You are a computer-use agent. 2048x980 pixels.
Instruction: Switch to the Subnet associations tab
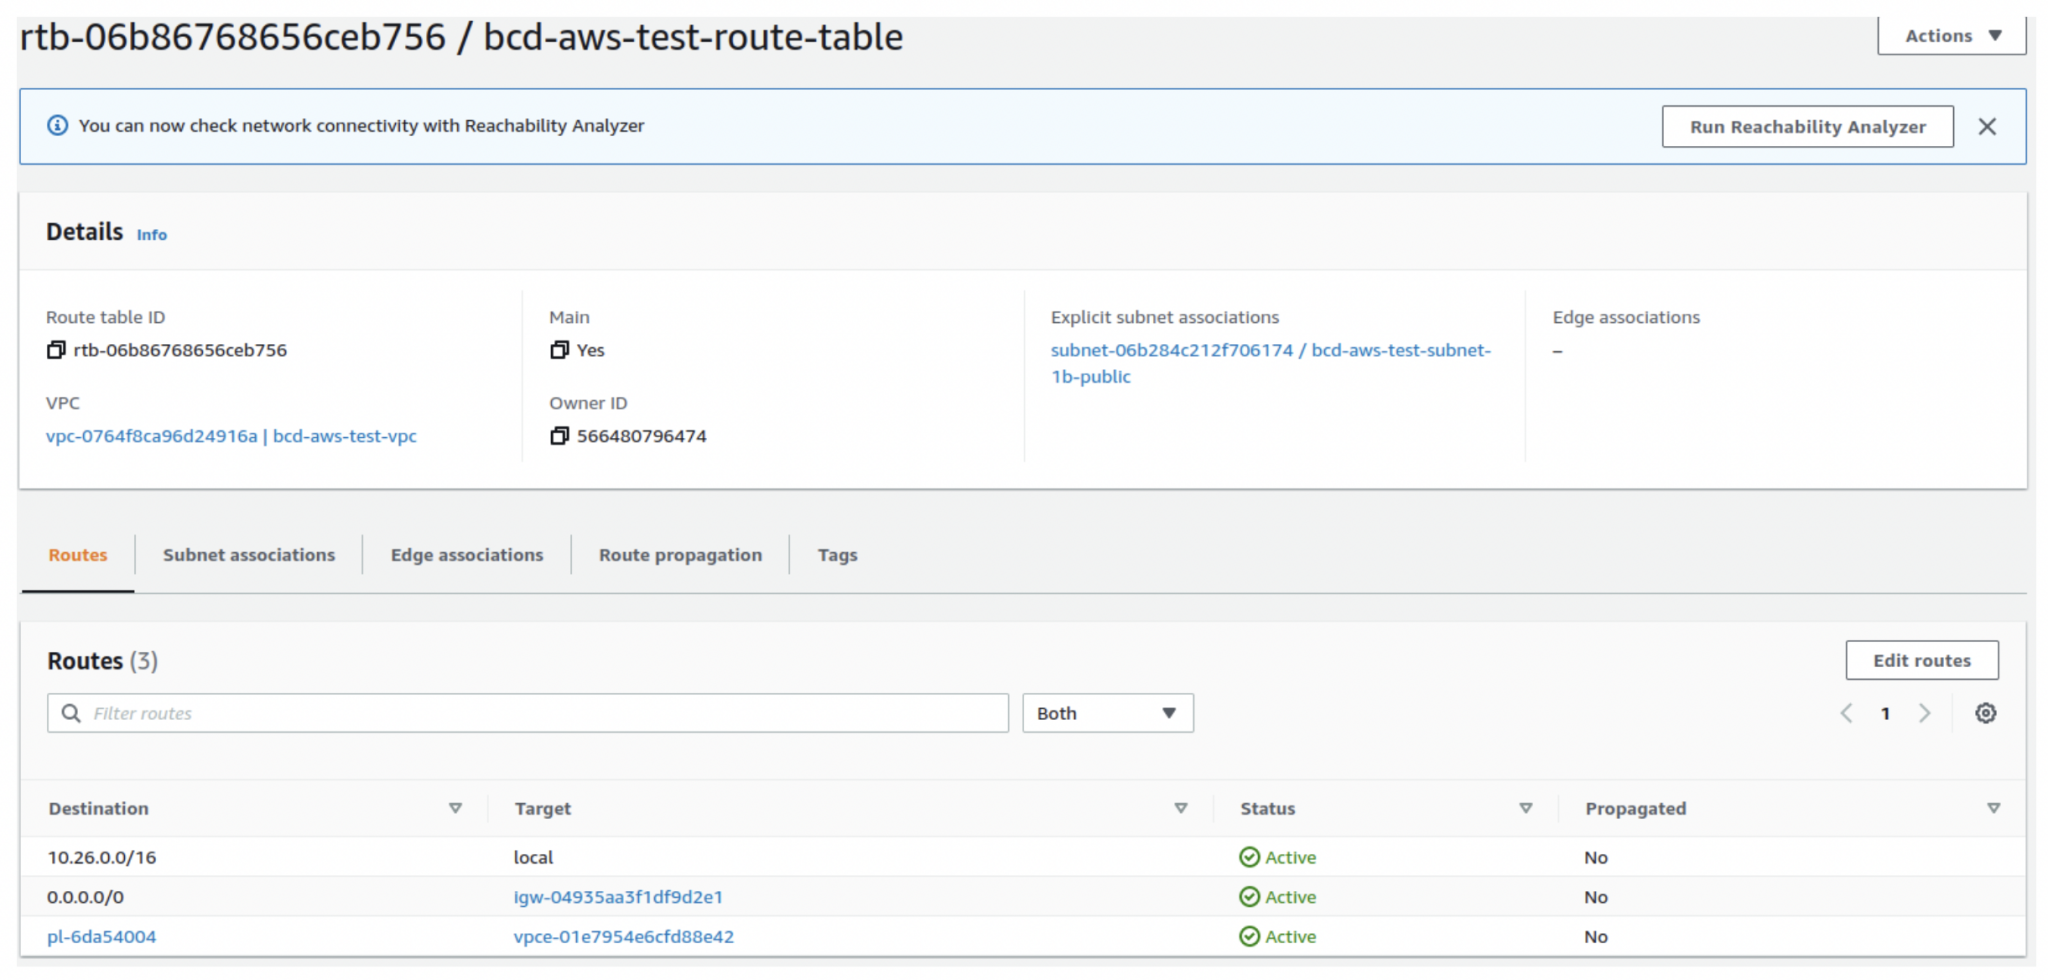[x=248, y=554]
